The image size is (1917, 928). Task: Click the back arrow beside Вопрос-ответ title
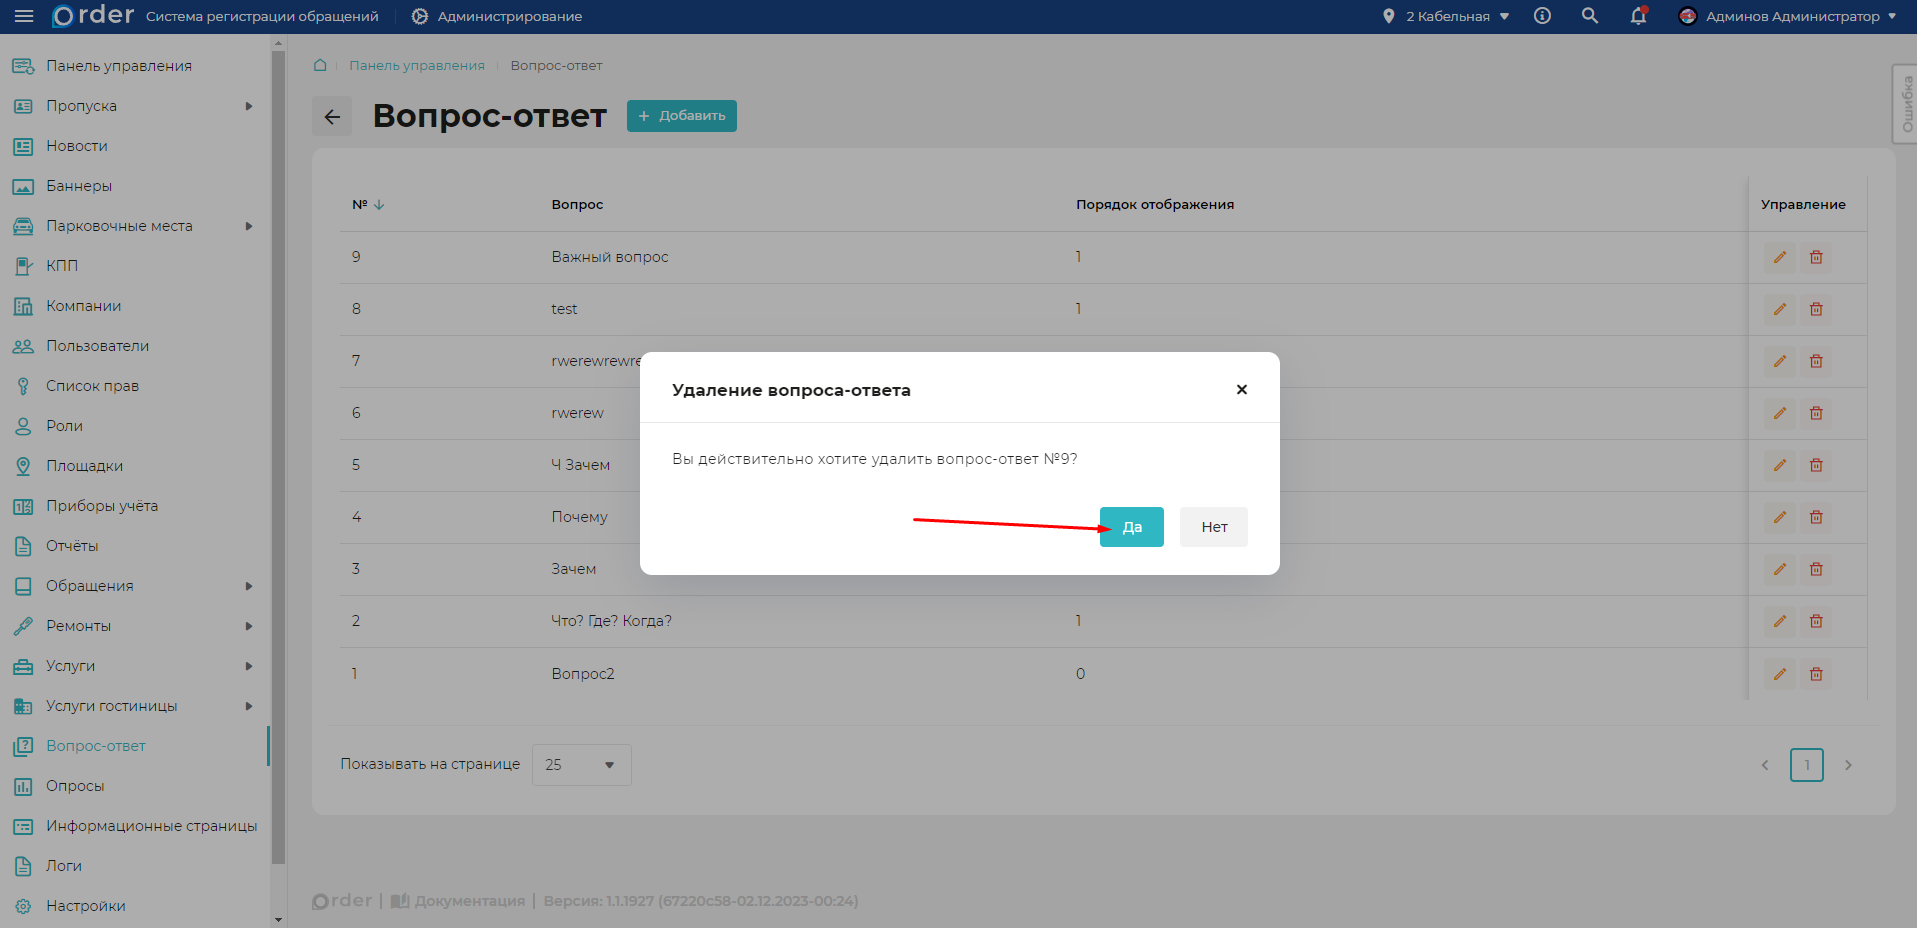pos(332,117)
